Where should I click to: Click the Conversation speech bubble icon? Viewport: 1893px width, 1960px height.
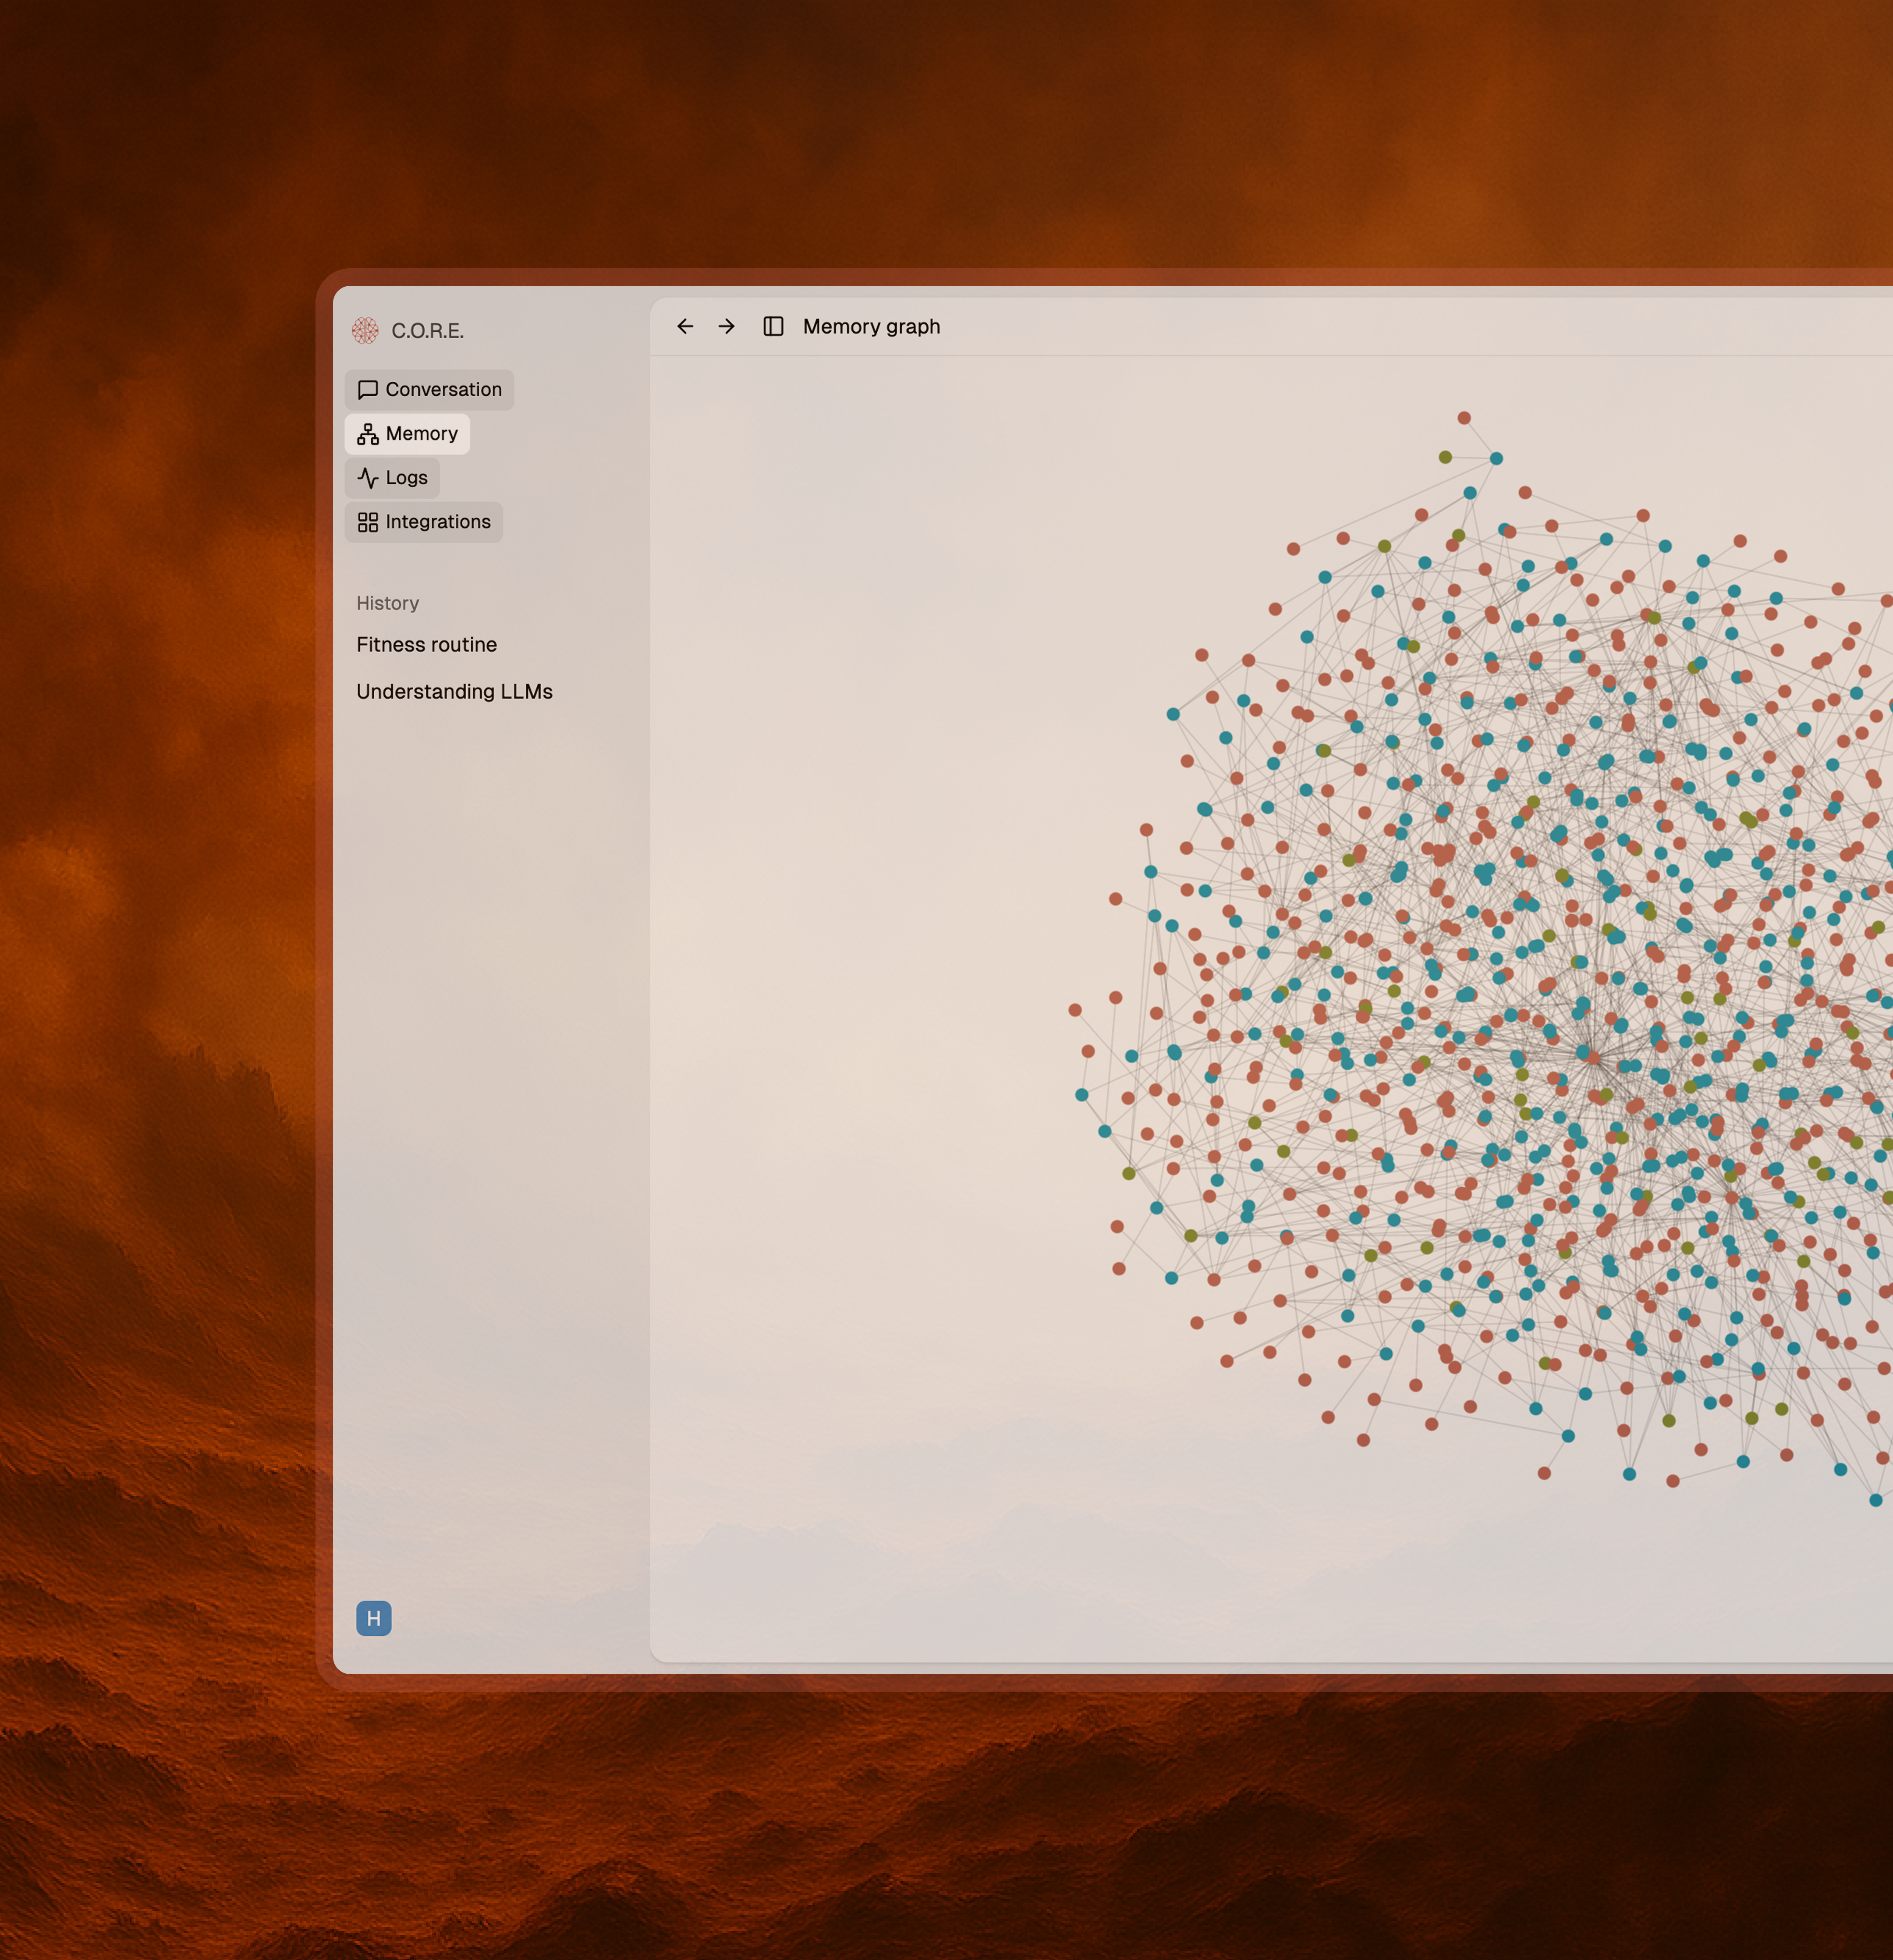[x=368, y=390]
